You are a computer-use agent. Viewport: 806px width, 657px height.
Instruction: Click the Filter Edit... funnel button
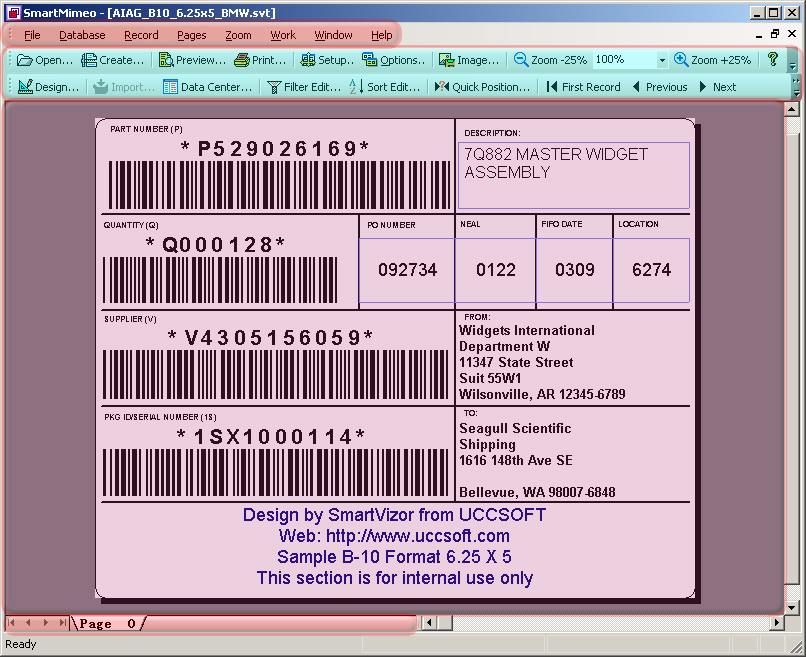tap(304, 87)
